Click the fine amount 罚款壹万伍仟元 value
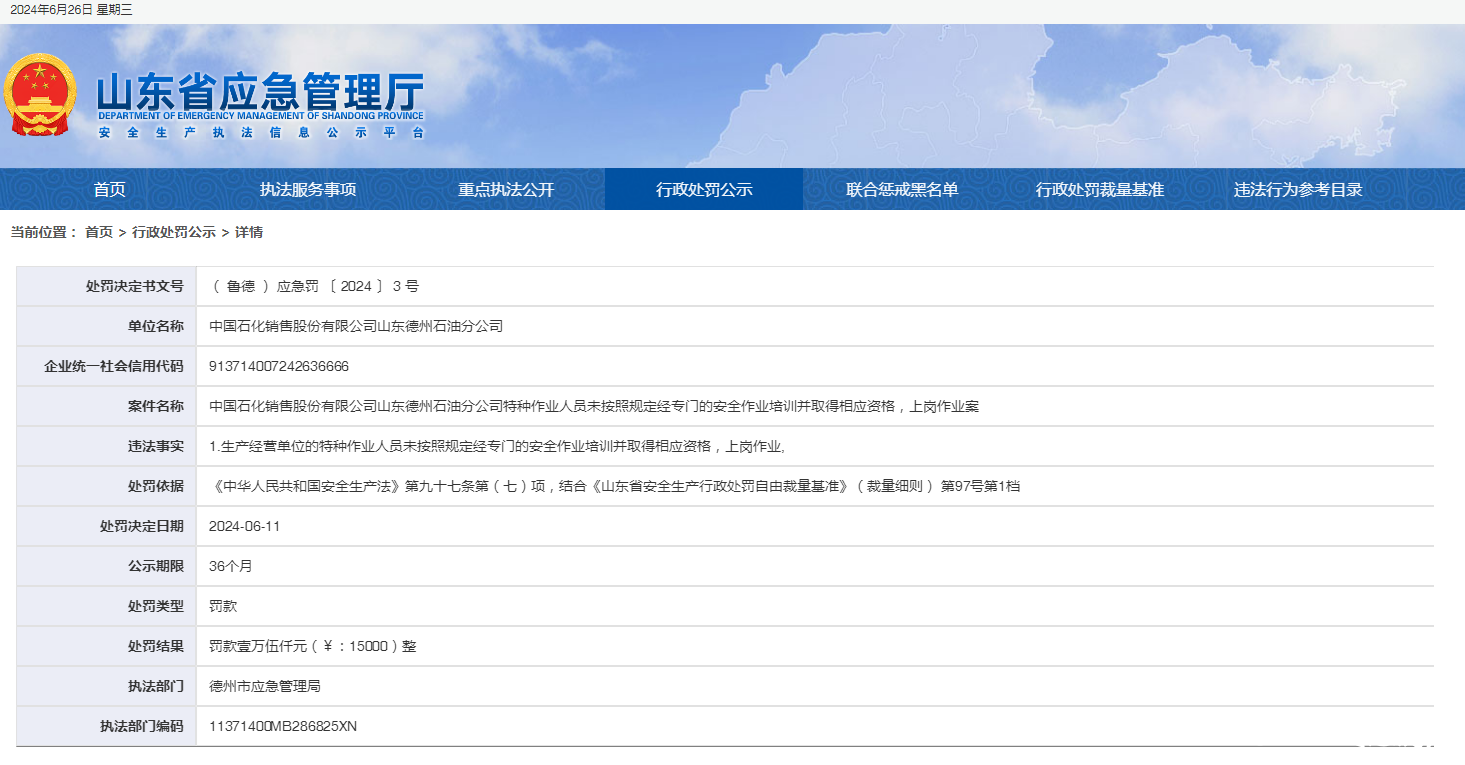 [x=313, y=646]
